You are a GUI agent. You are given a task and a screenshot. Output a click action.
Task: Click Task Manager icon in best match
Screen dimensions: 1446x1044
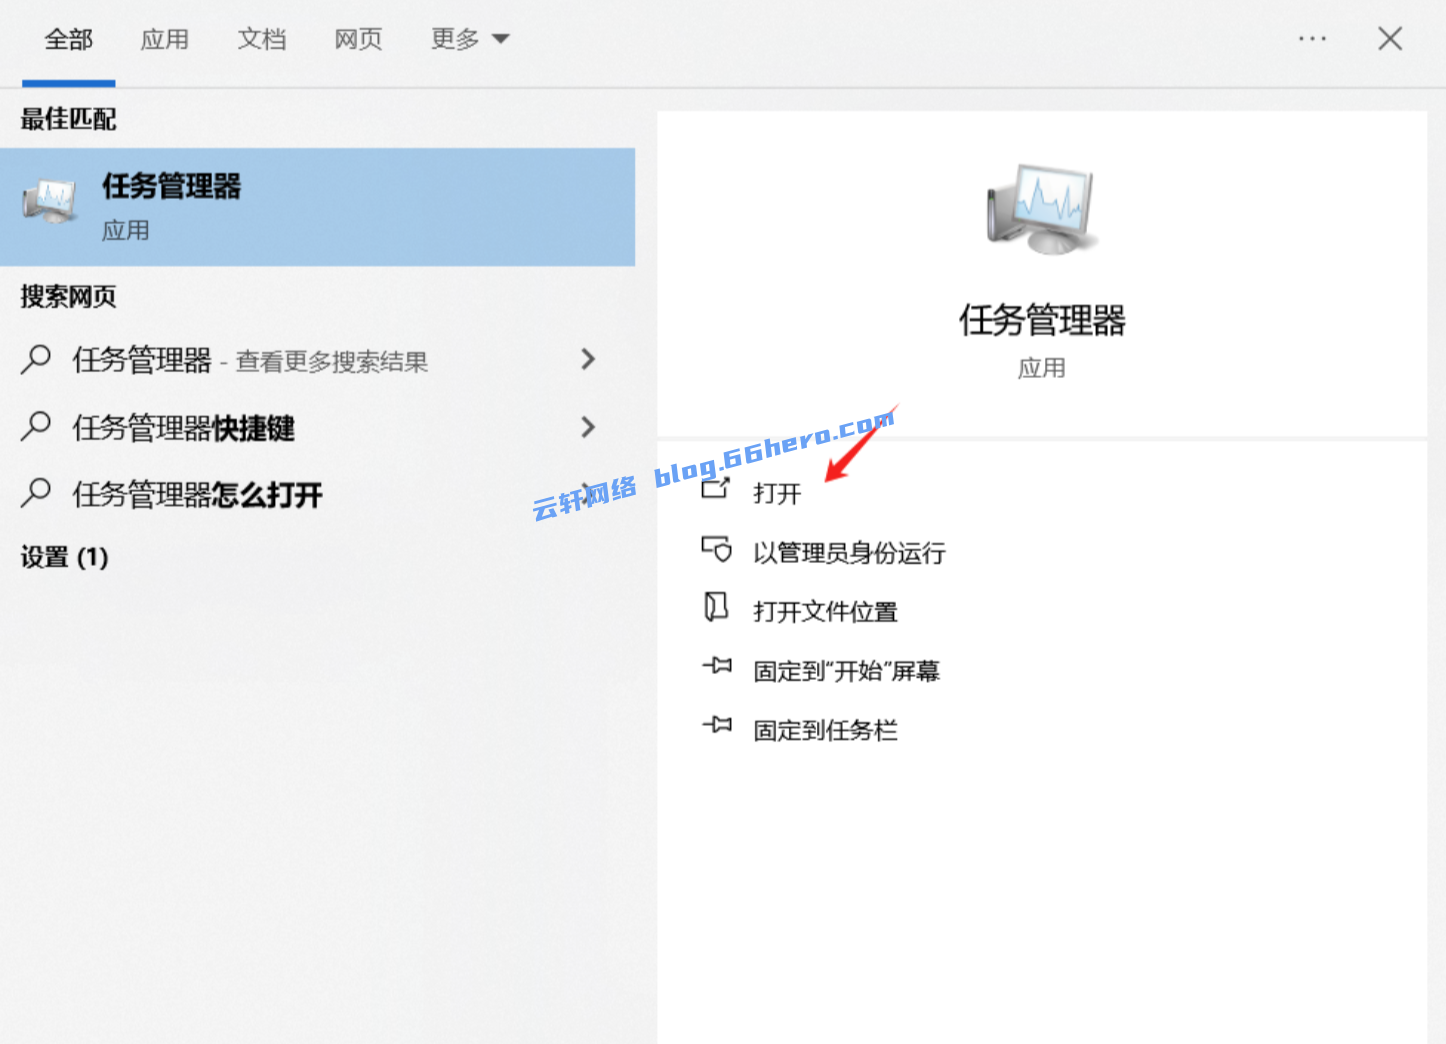(x=50, y=203)
